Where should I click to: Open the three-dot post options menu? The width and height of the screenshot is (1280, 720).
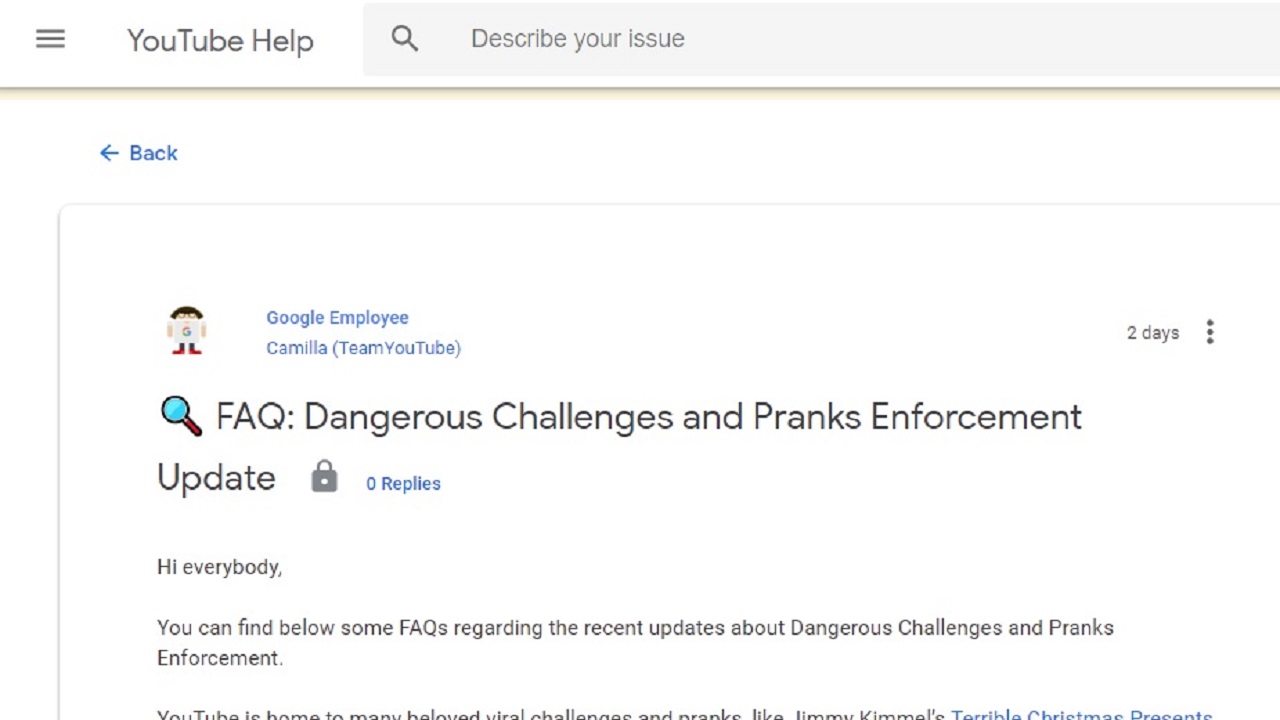1210,332
